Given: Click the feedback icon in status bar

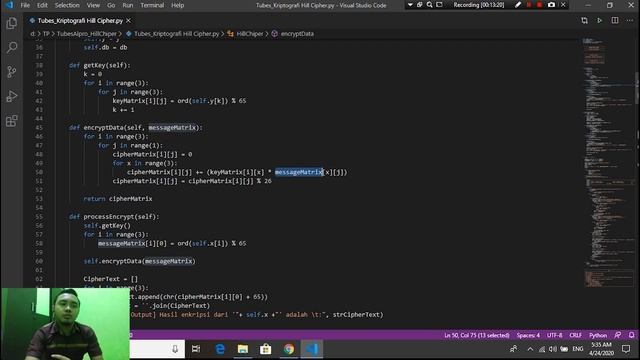Looking at the screenshot, I should [618, 335].
